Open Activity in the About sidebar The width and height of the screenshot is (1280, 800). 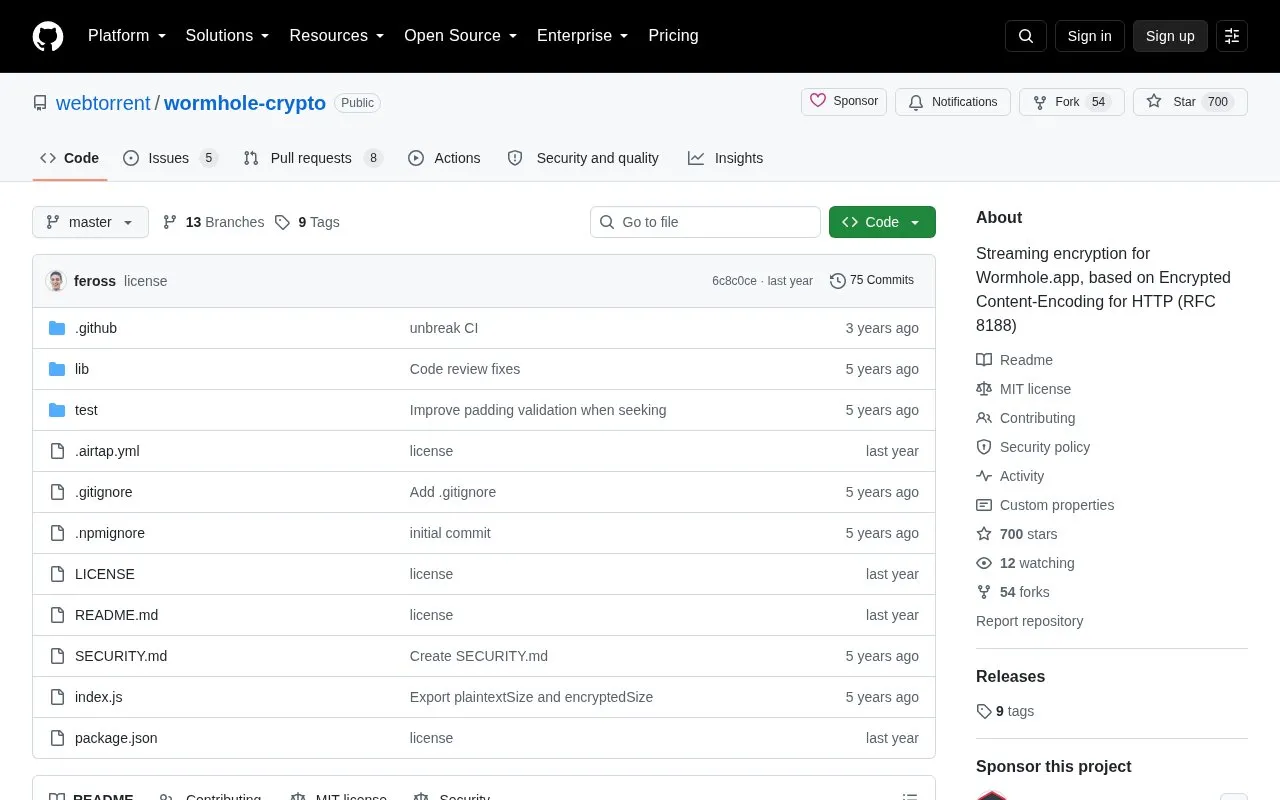[x=1010, y=476]
